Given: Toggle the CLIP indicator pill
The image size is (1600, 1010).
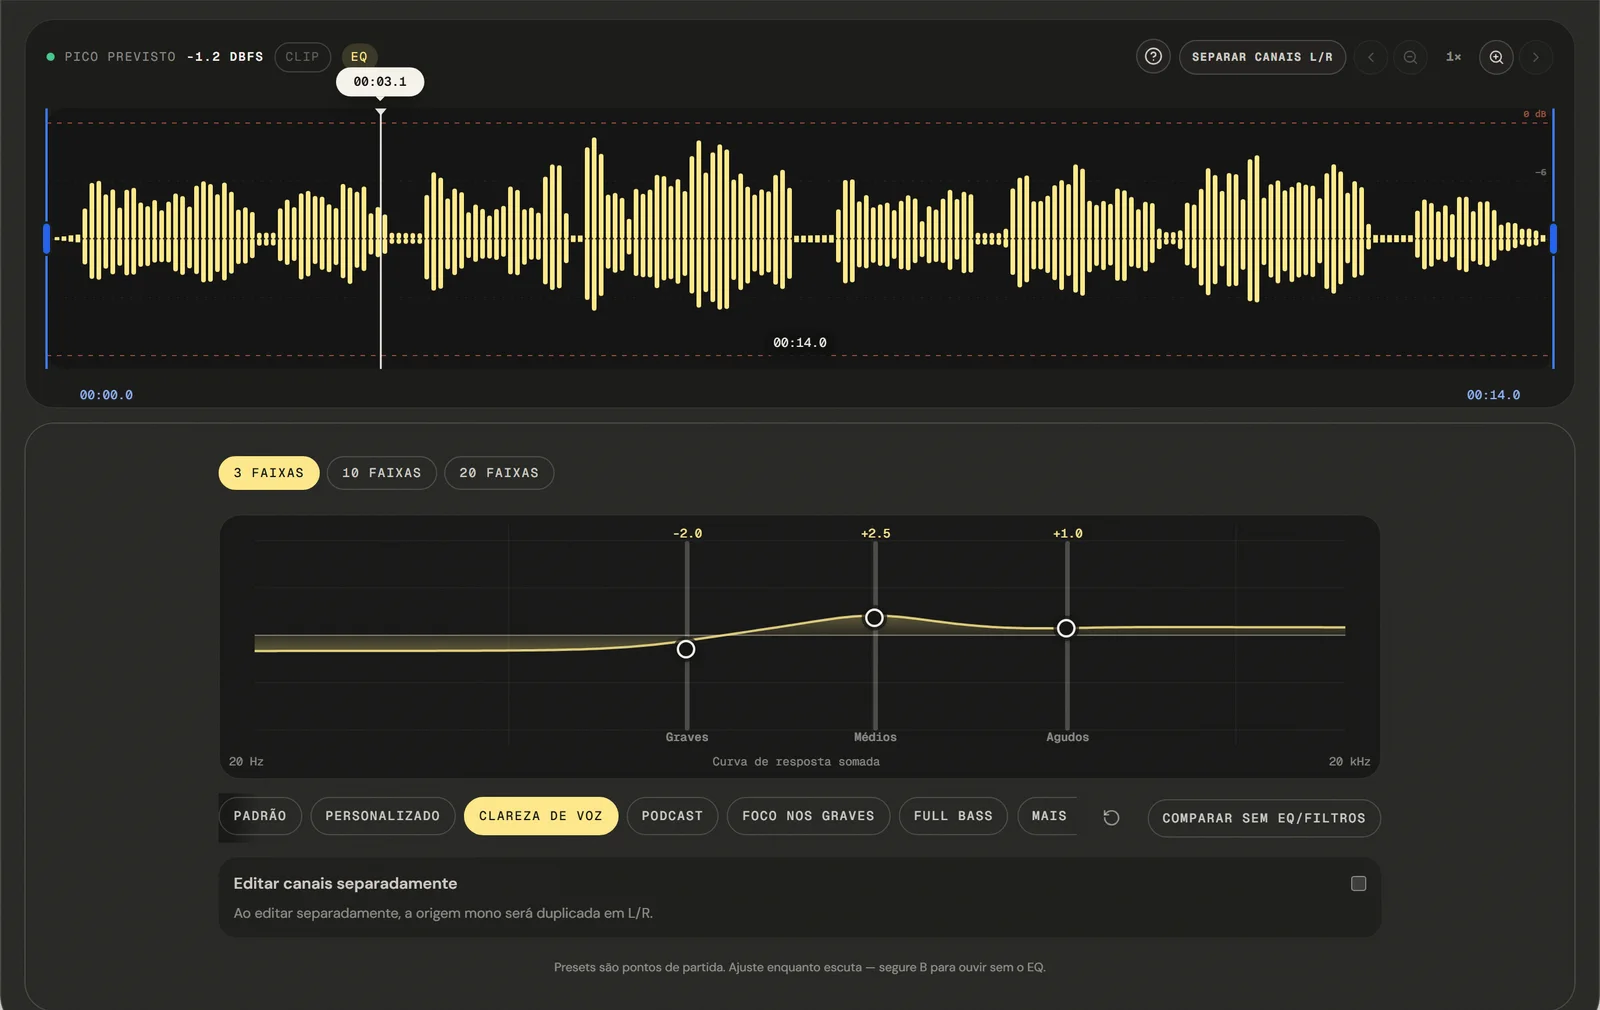Looking at the screenshot, I should (302, 57).
